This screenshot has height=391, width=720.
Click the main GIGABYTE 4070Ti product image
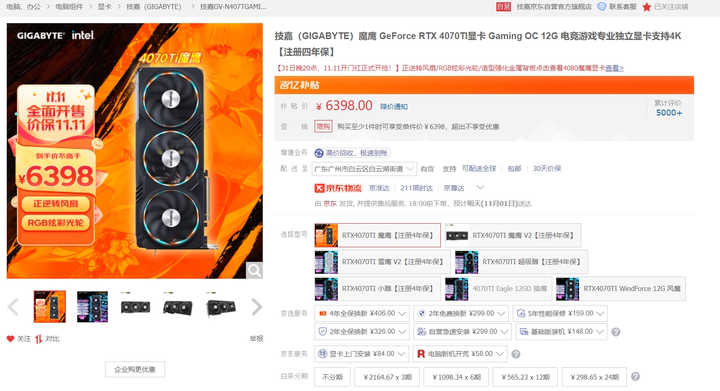point(135,151)
